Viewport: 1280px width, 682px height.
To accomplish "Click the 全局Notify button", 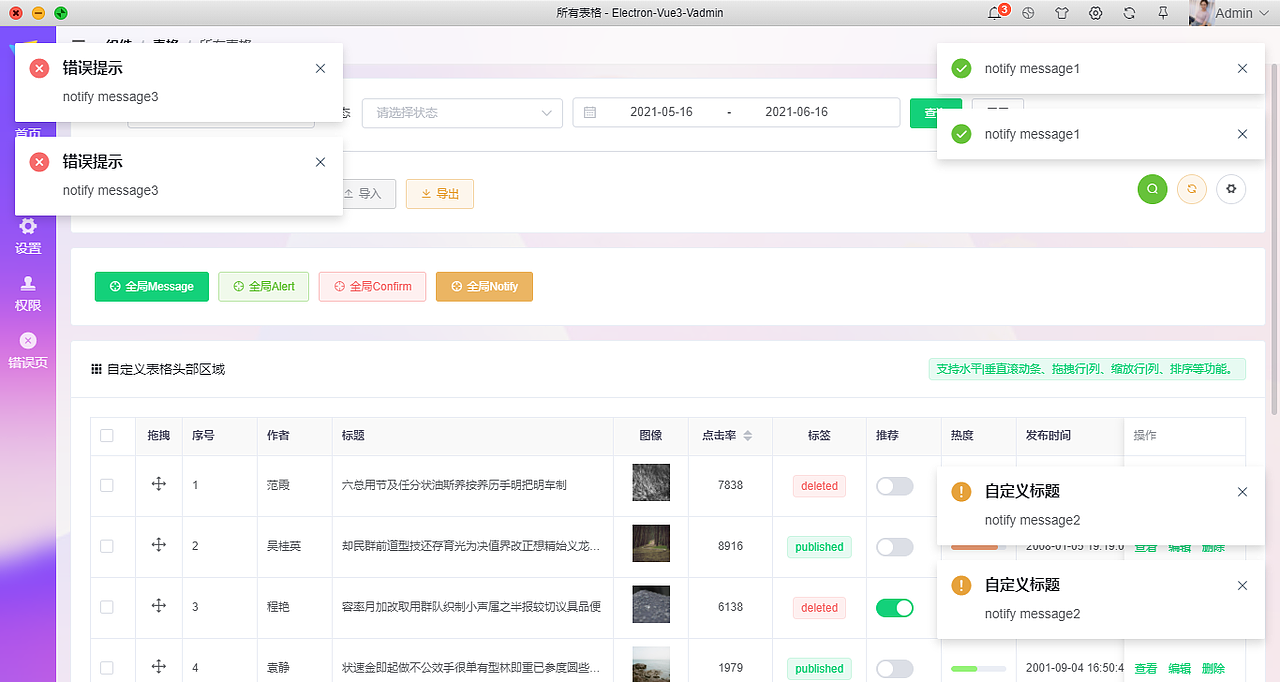I will point(484,286).
